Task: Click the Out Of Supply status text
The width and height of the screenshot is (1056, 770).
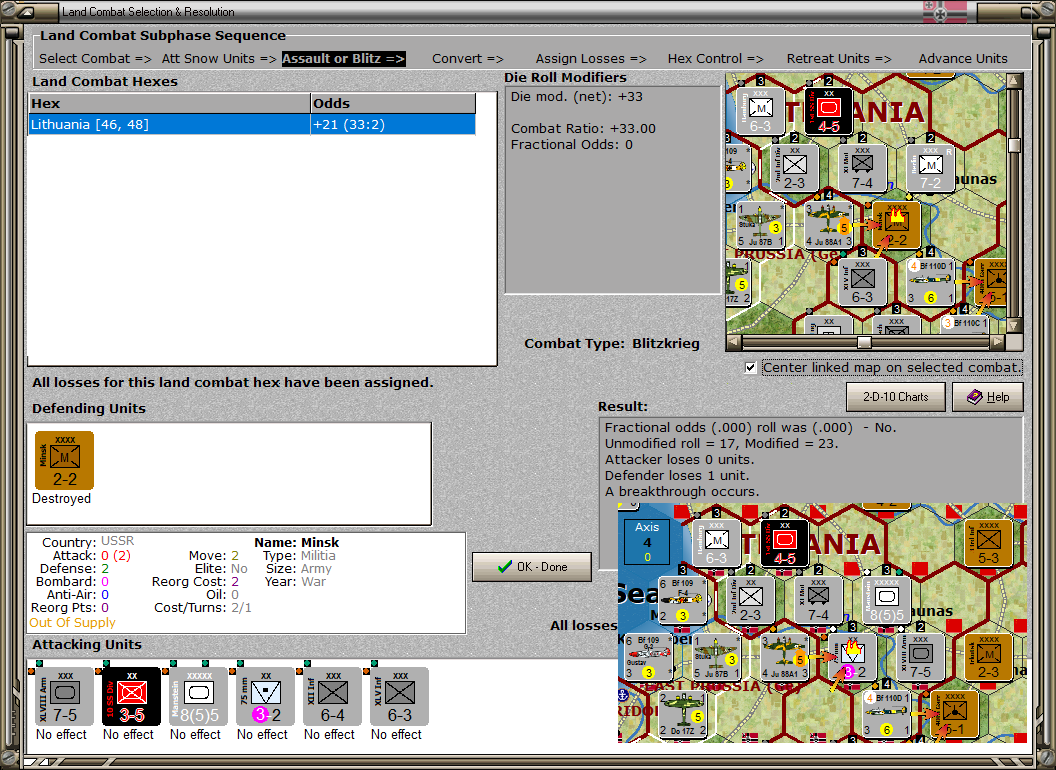Action: point(72,622)
